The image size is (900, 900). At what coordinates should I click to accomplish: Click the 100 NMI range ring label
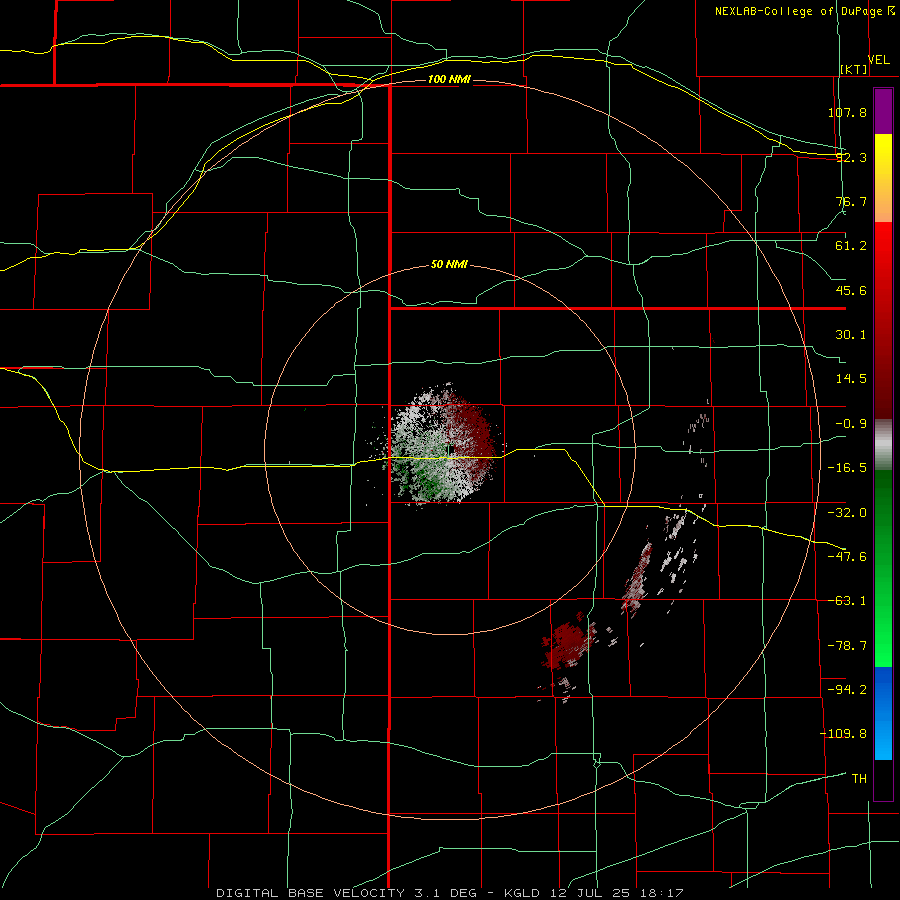449,79
